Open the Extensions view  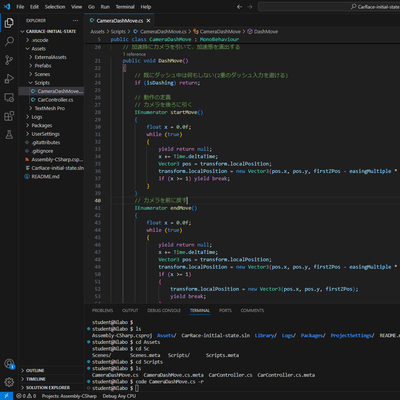[x=9, y=116]
